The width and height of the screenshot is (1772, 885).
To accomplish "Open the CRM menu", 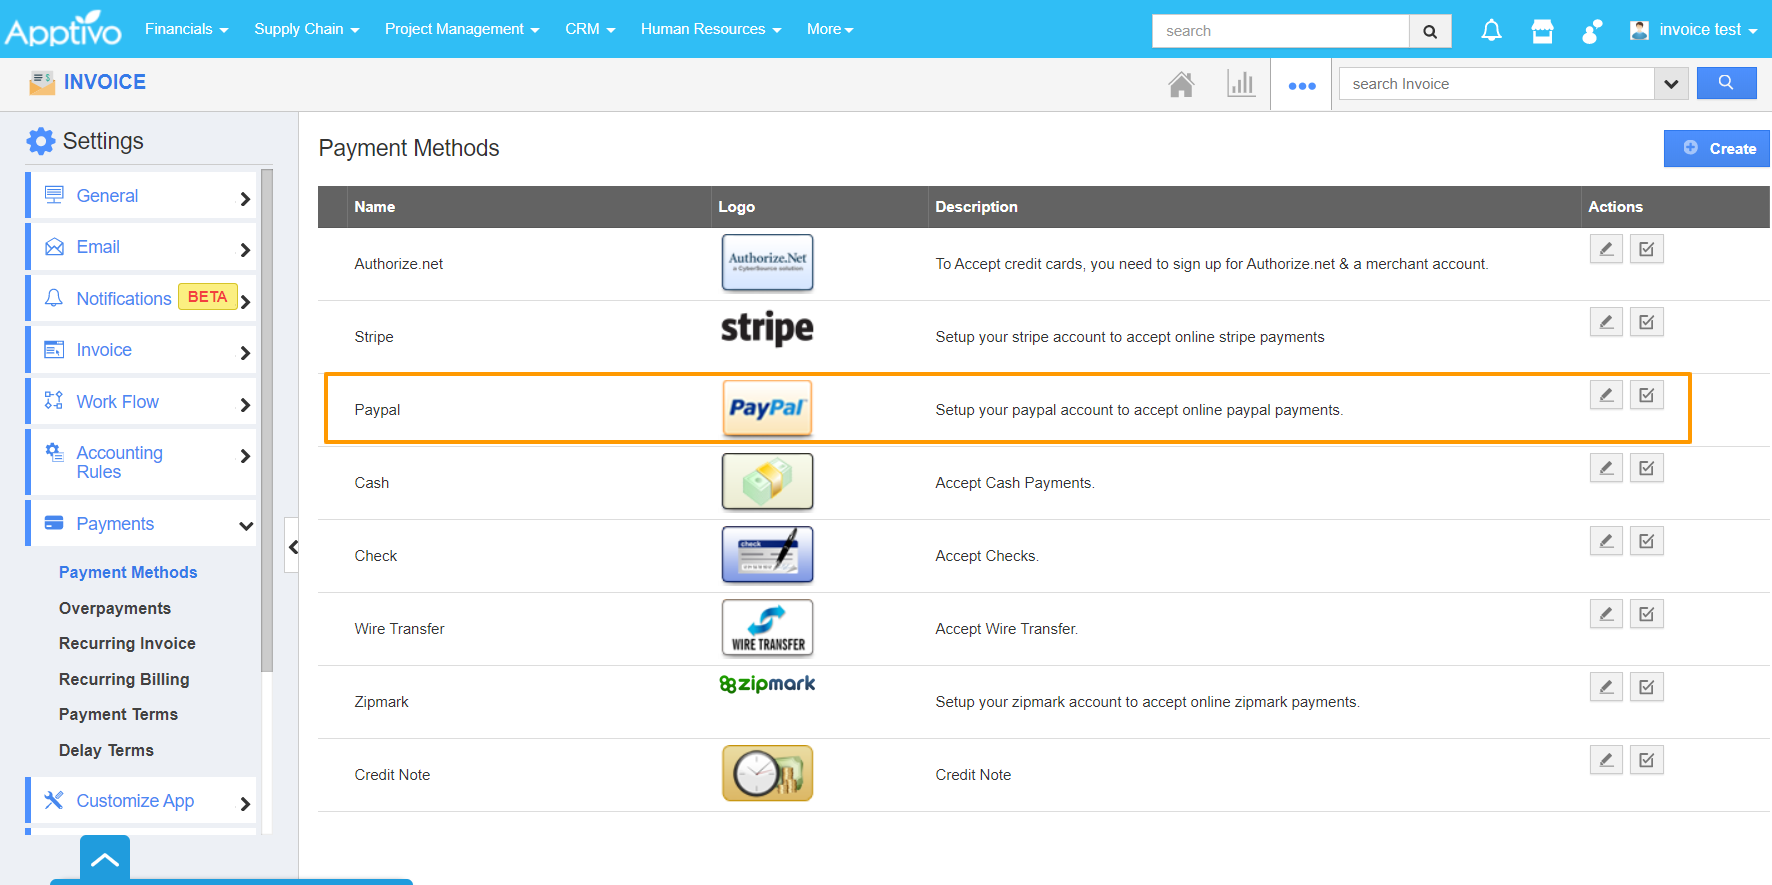I will pyautogui.click(x=590, y=29).
